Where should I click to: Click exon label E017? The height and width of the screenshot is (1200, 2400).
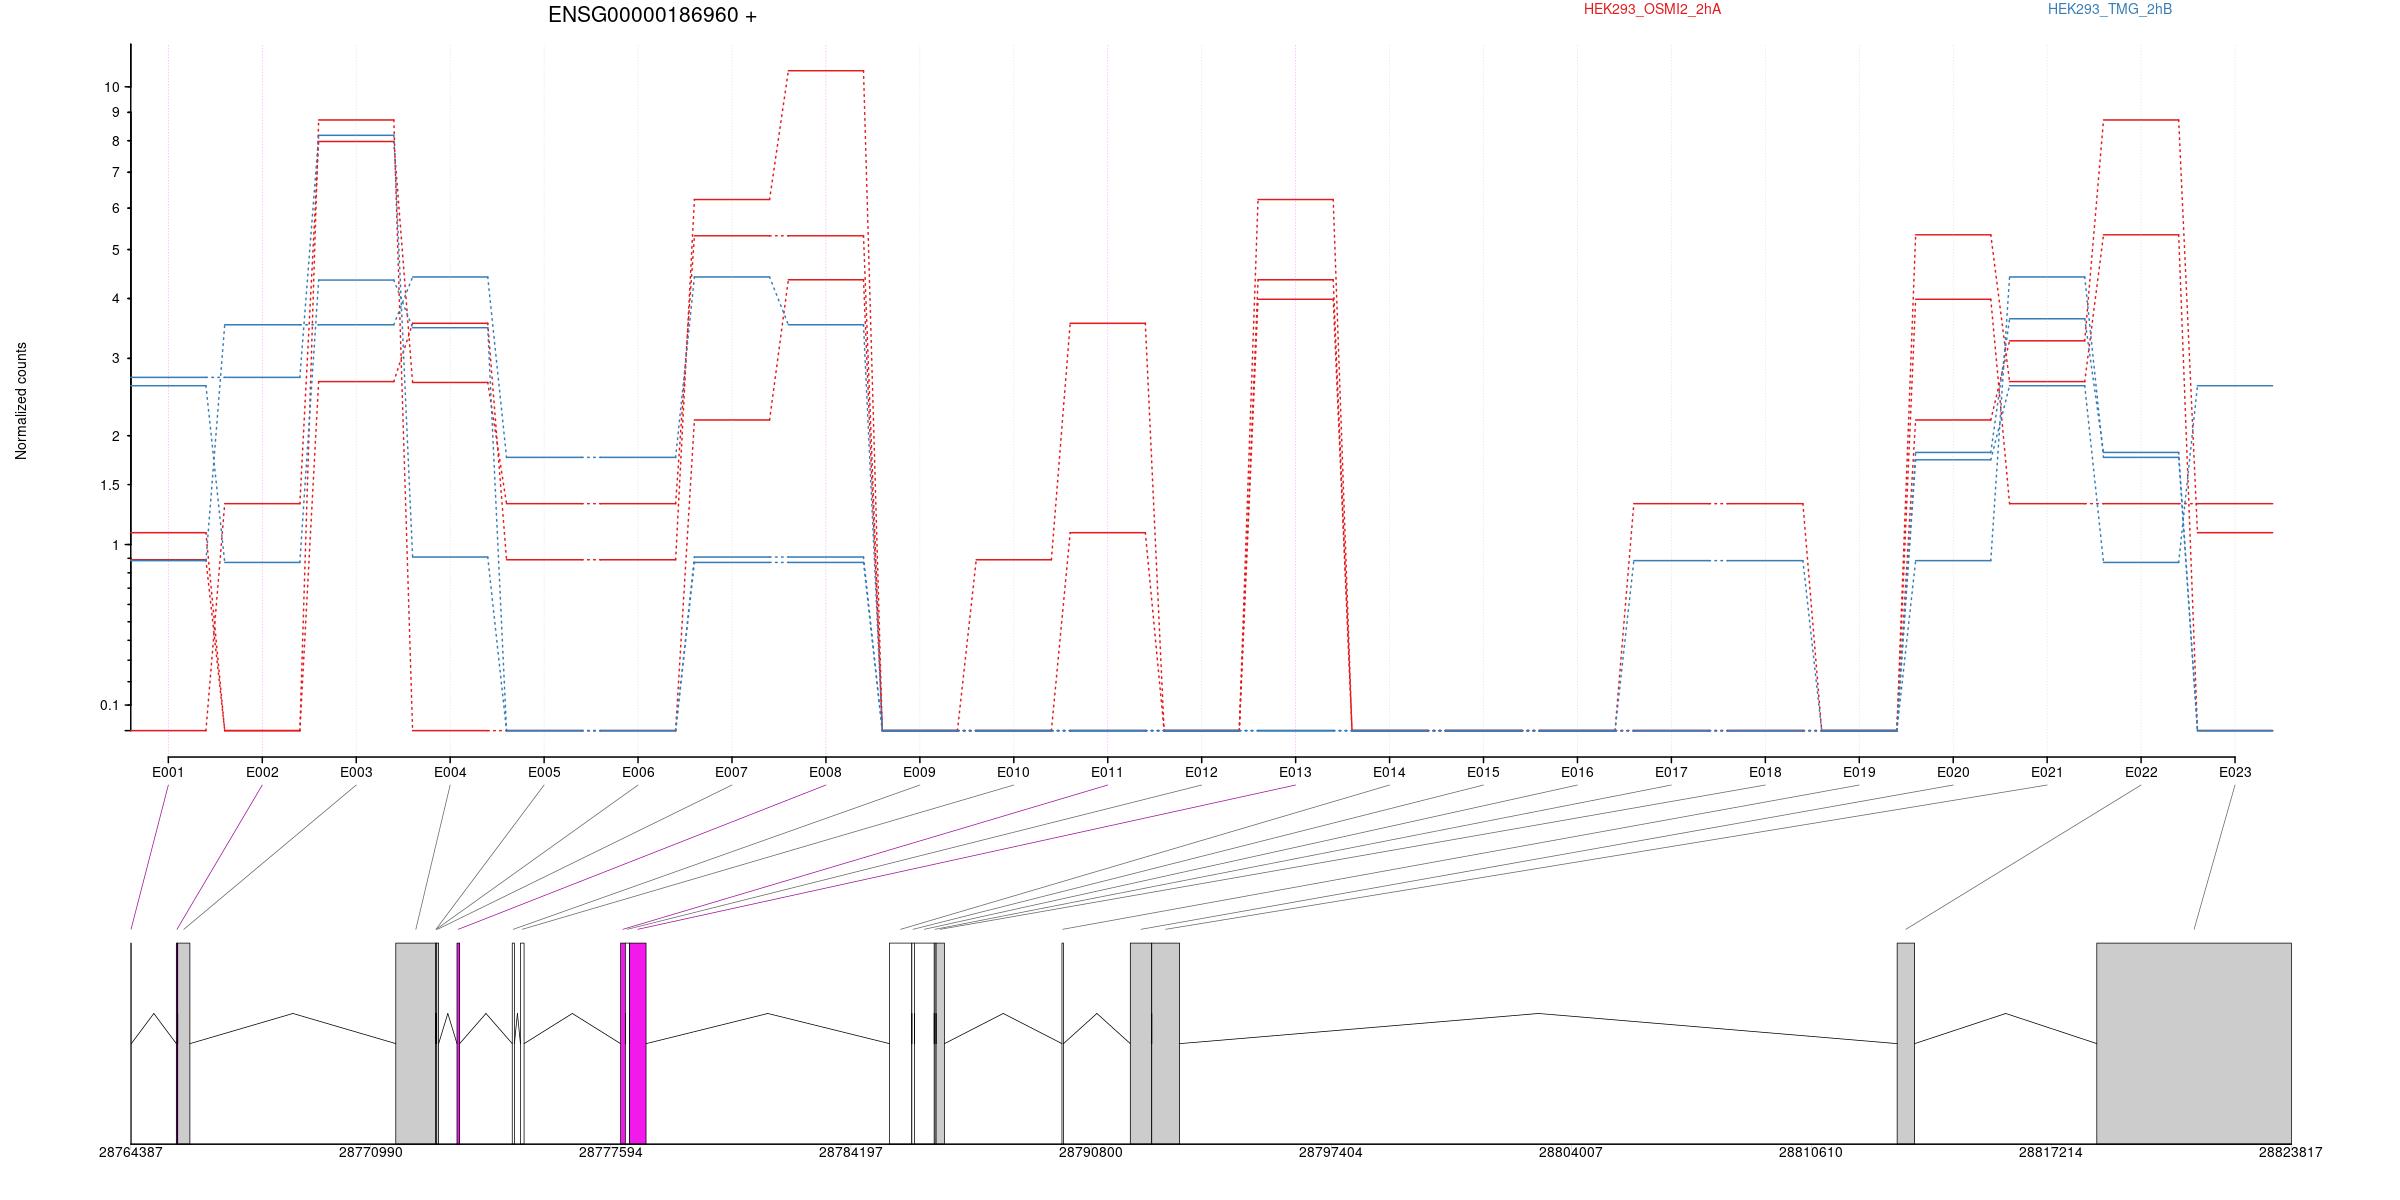click(x=1671, y=772)
